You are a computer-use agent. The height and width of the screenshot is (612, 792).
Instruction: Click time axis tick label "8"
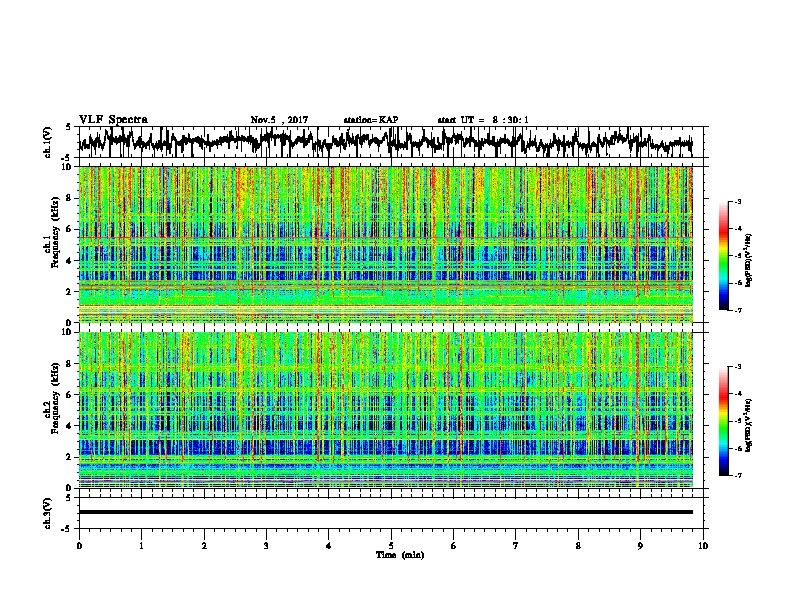(x=578, y=546)
